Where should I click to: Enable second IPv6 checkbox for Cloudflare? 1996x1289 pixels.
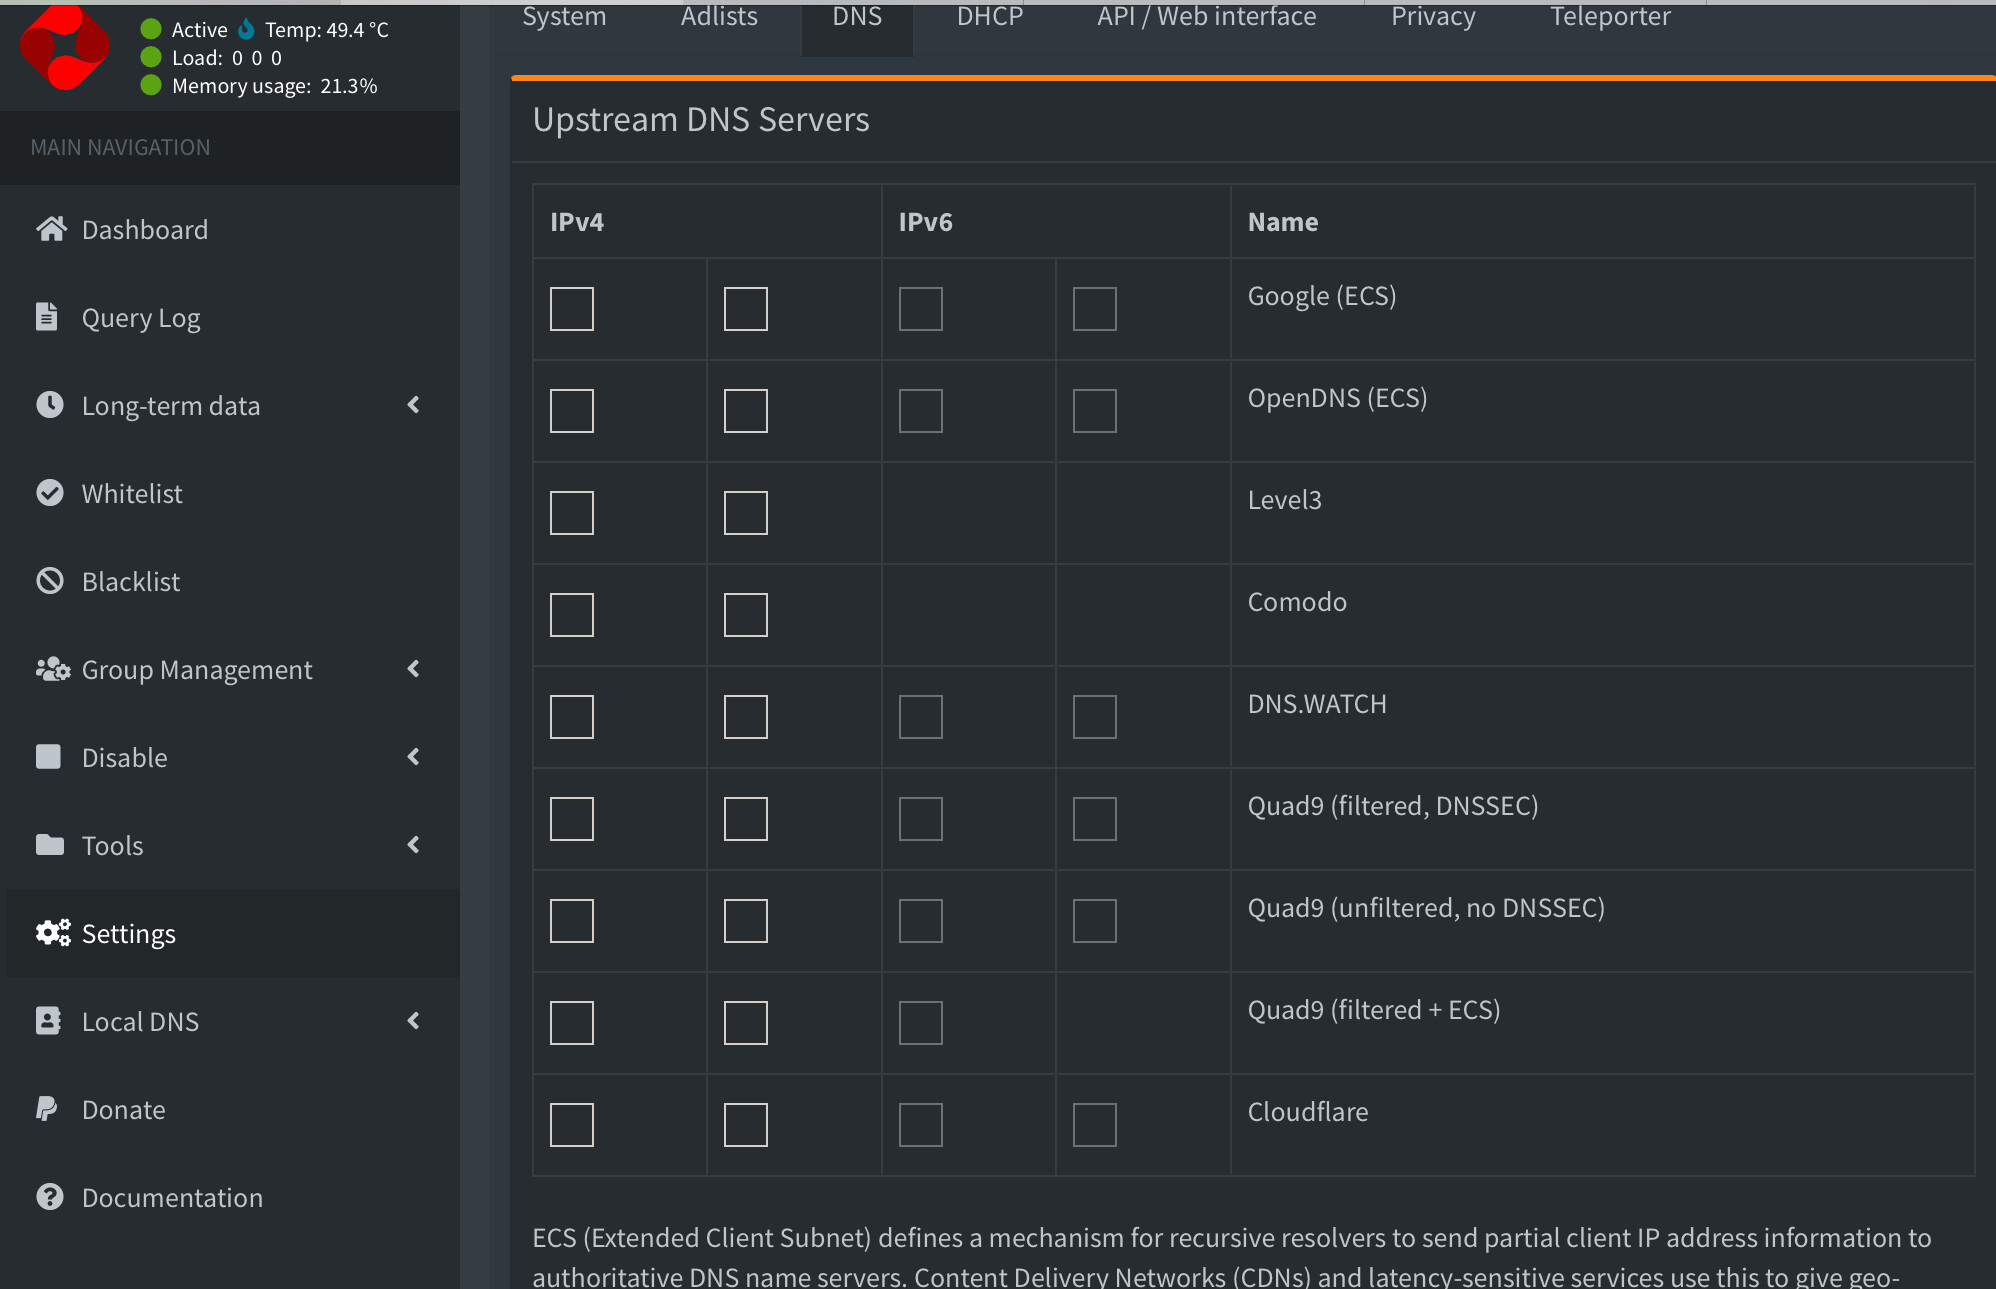click(x=1095, y=1125)
